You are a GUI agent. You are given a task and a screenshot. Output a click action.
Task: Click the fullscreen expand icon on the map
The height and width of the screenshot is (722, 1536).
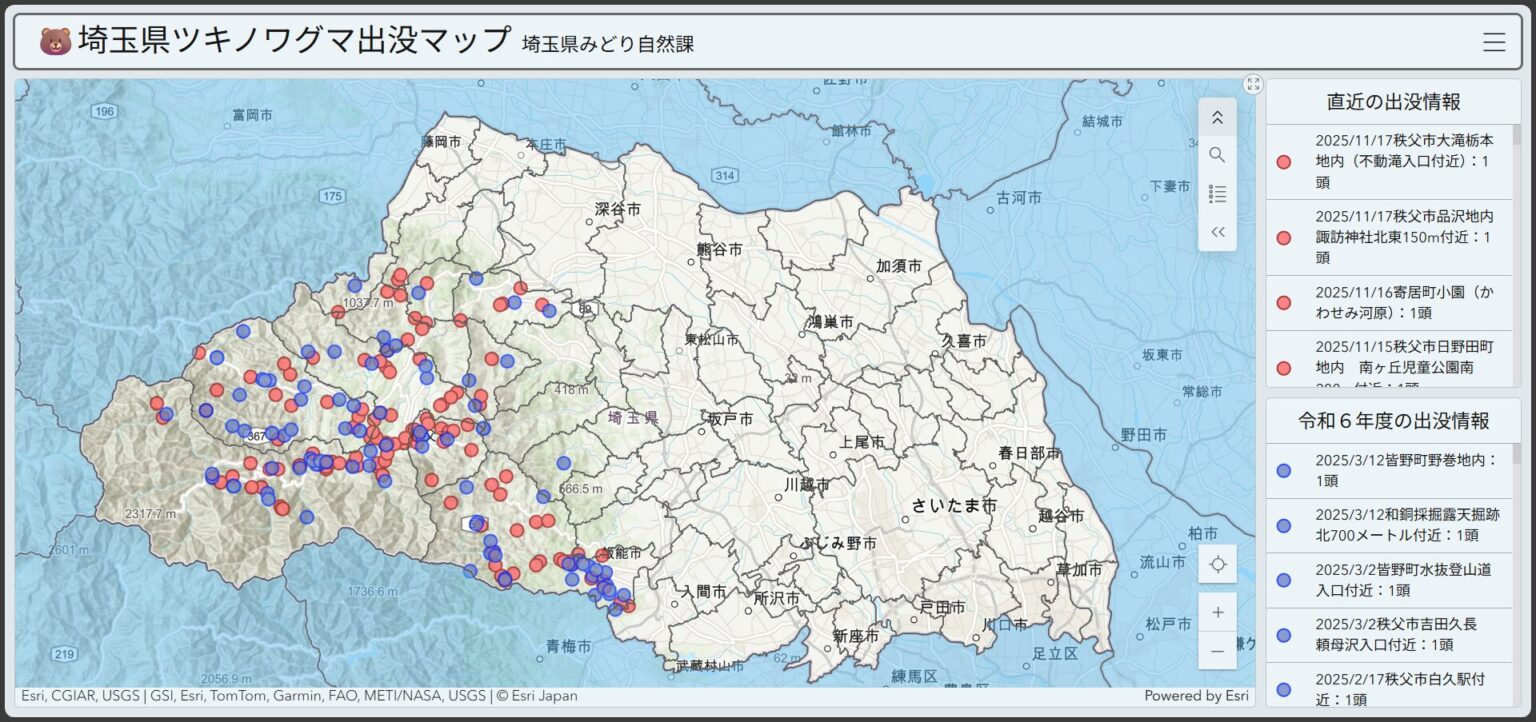(1253, 84)
